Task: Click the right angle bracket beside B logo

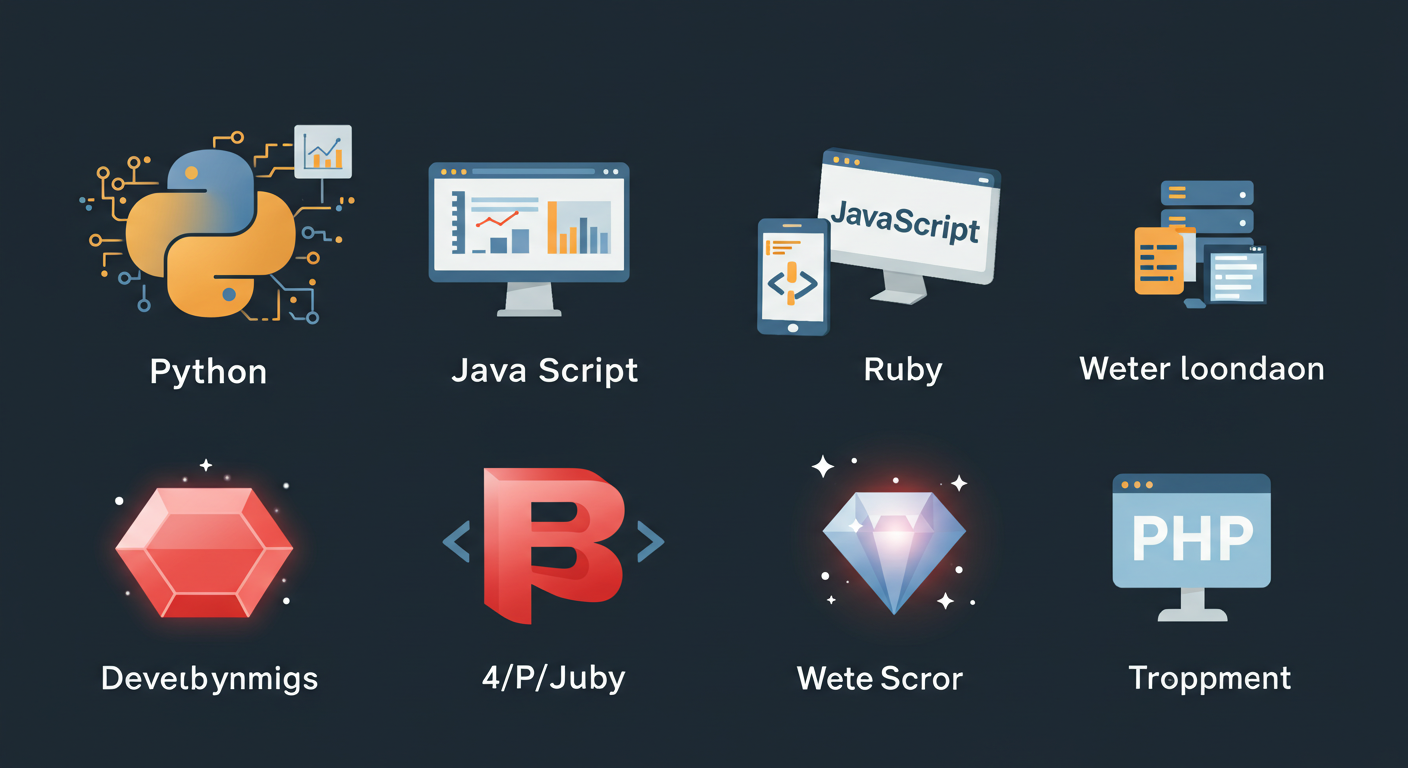Action: [650, 542]
